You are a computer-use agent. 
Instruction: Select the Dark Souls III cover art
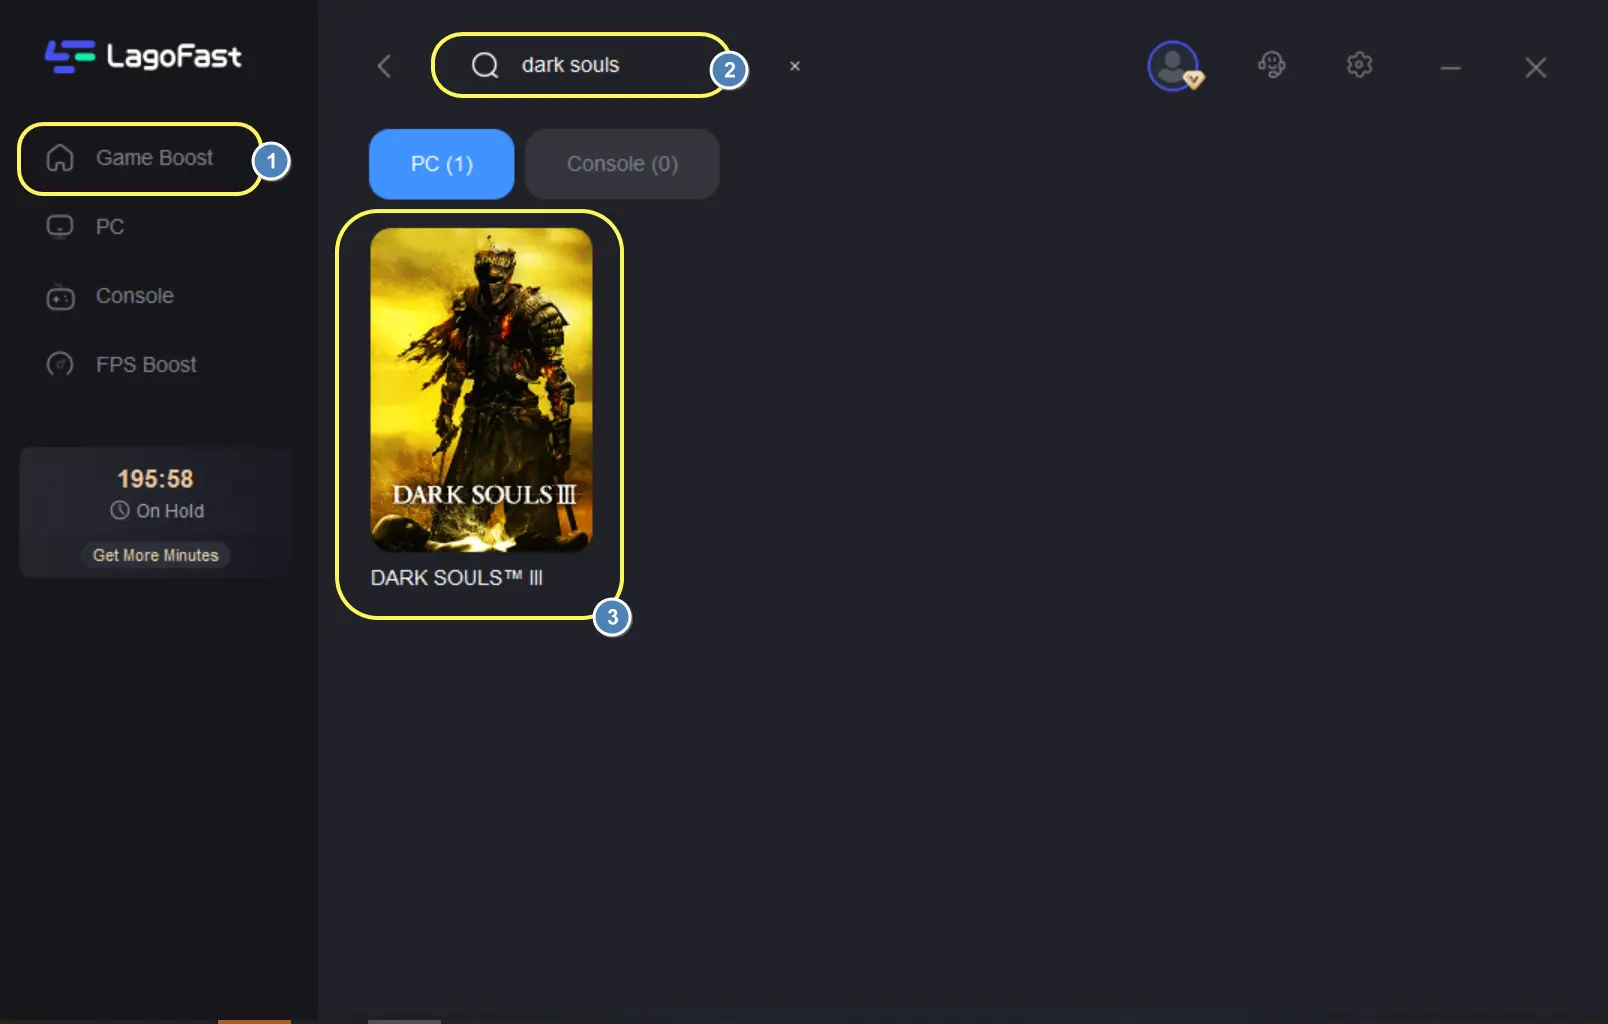point(481,389)
